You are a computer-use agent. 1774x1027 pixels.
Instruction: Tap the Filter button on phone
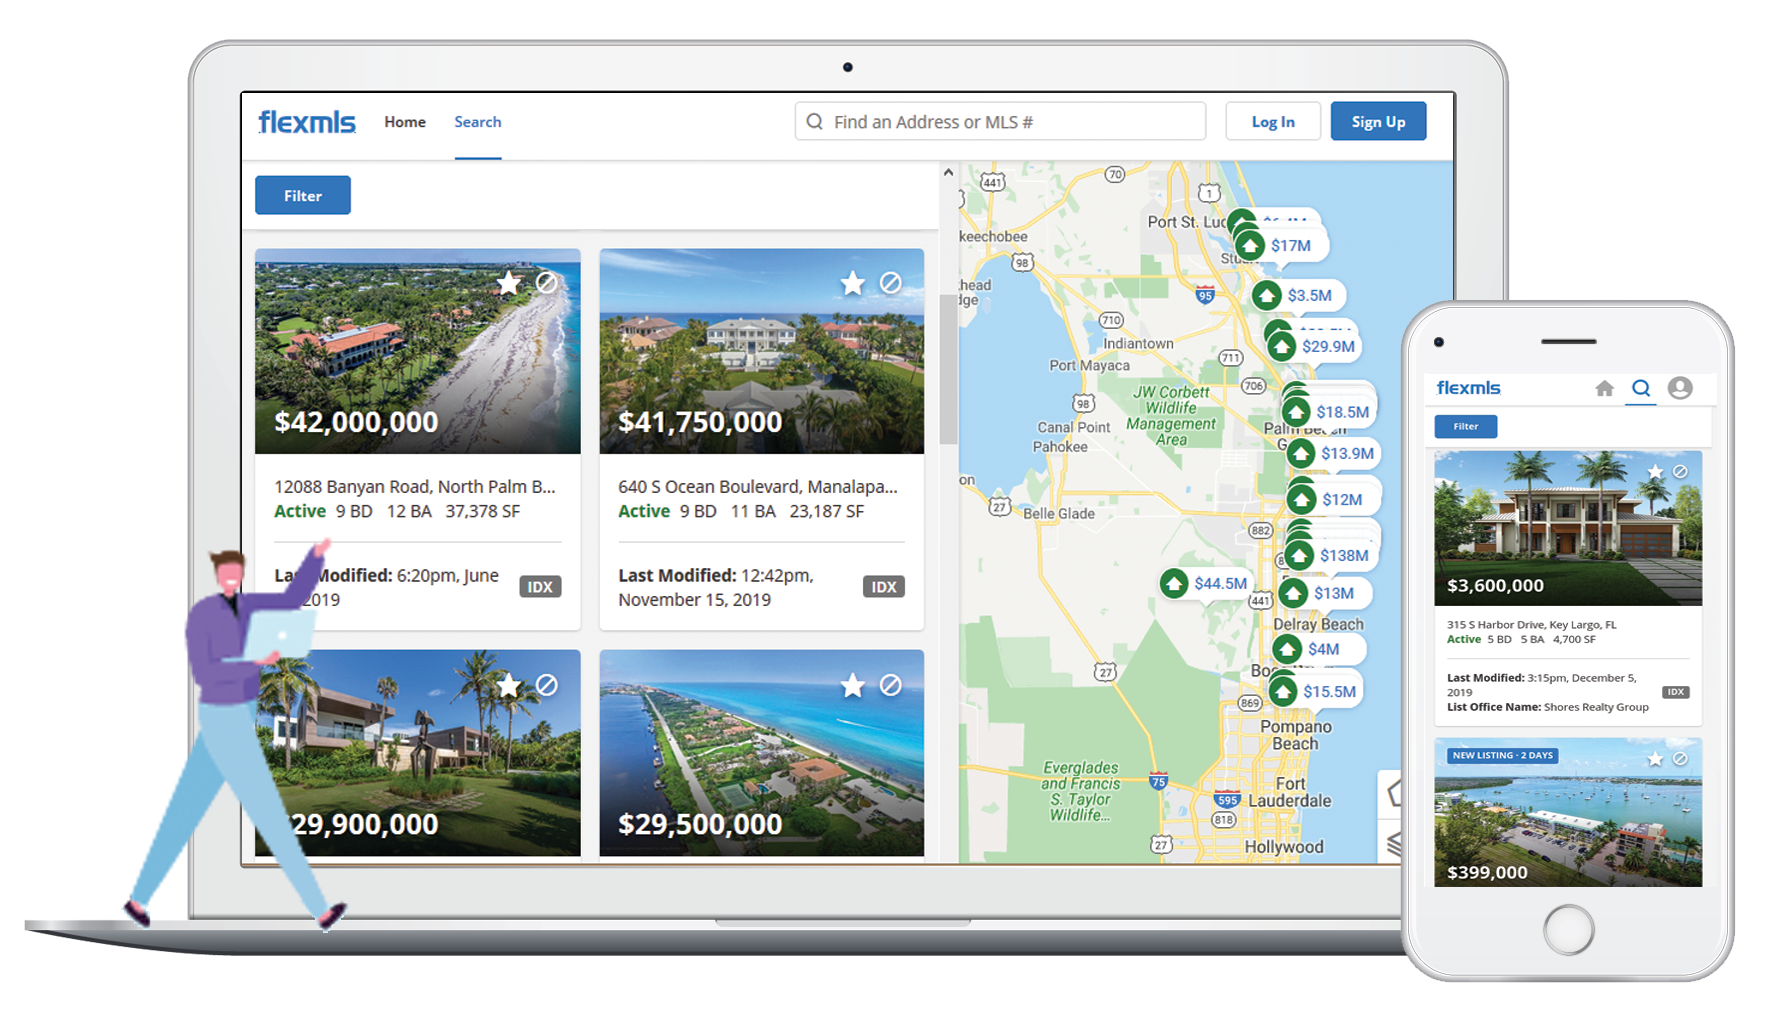(x=1466, y=426)
